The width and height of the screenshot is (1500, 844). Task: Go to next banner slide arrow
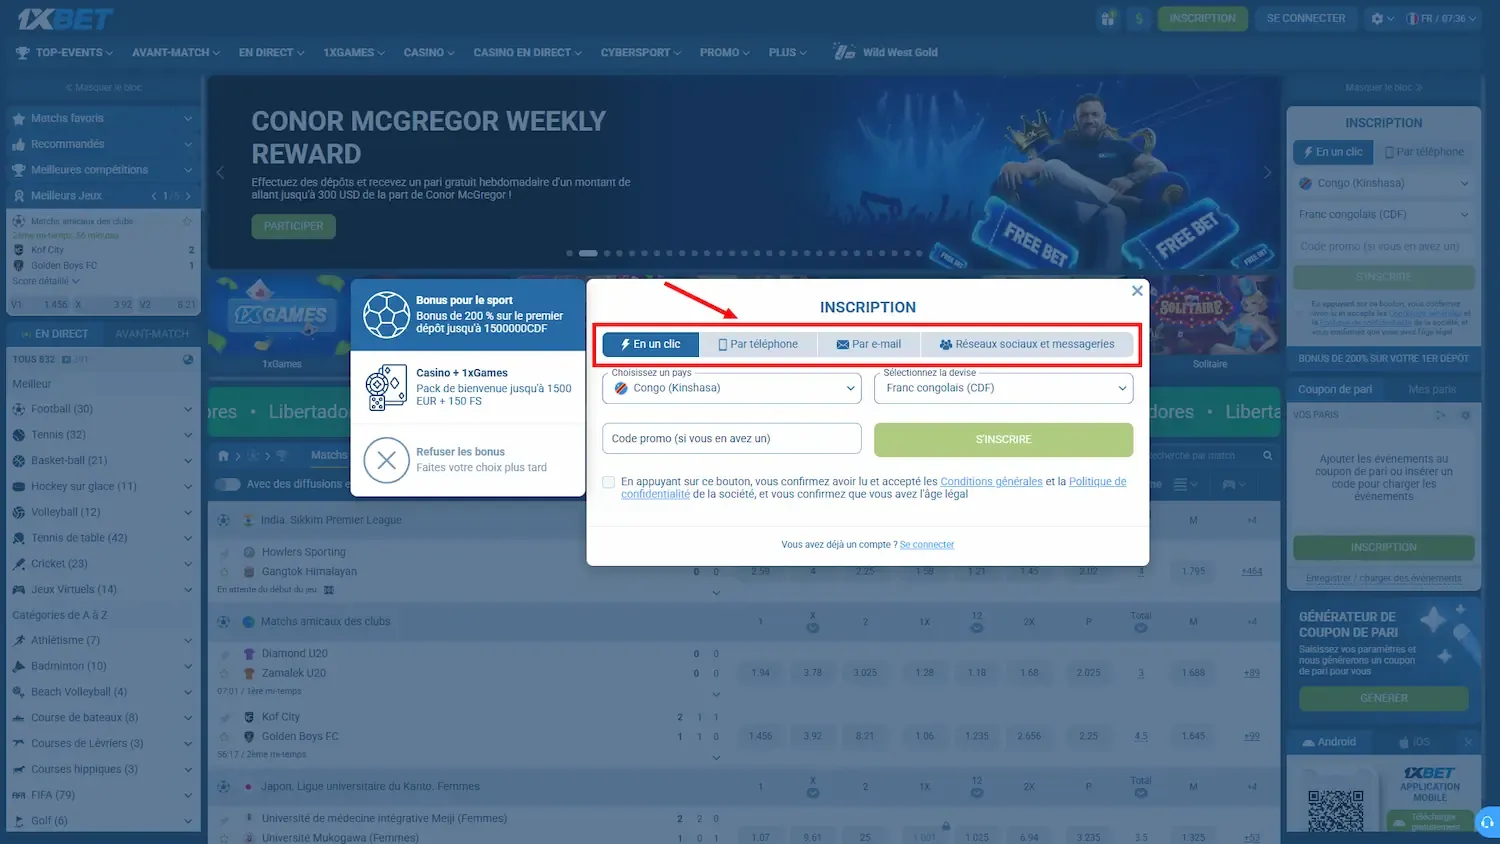click(1268, 172)
